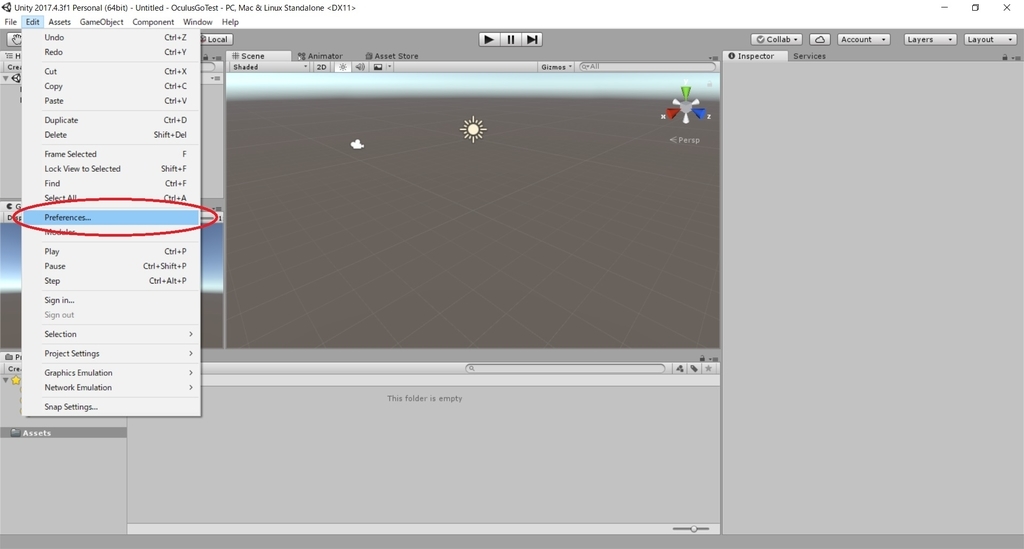Screen dimensions: 1024x549
Task: Open Scene panel options menu icon
Action: (x=714, y=57)
